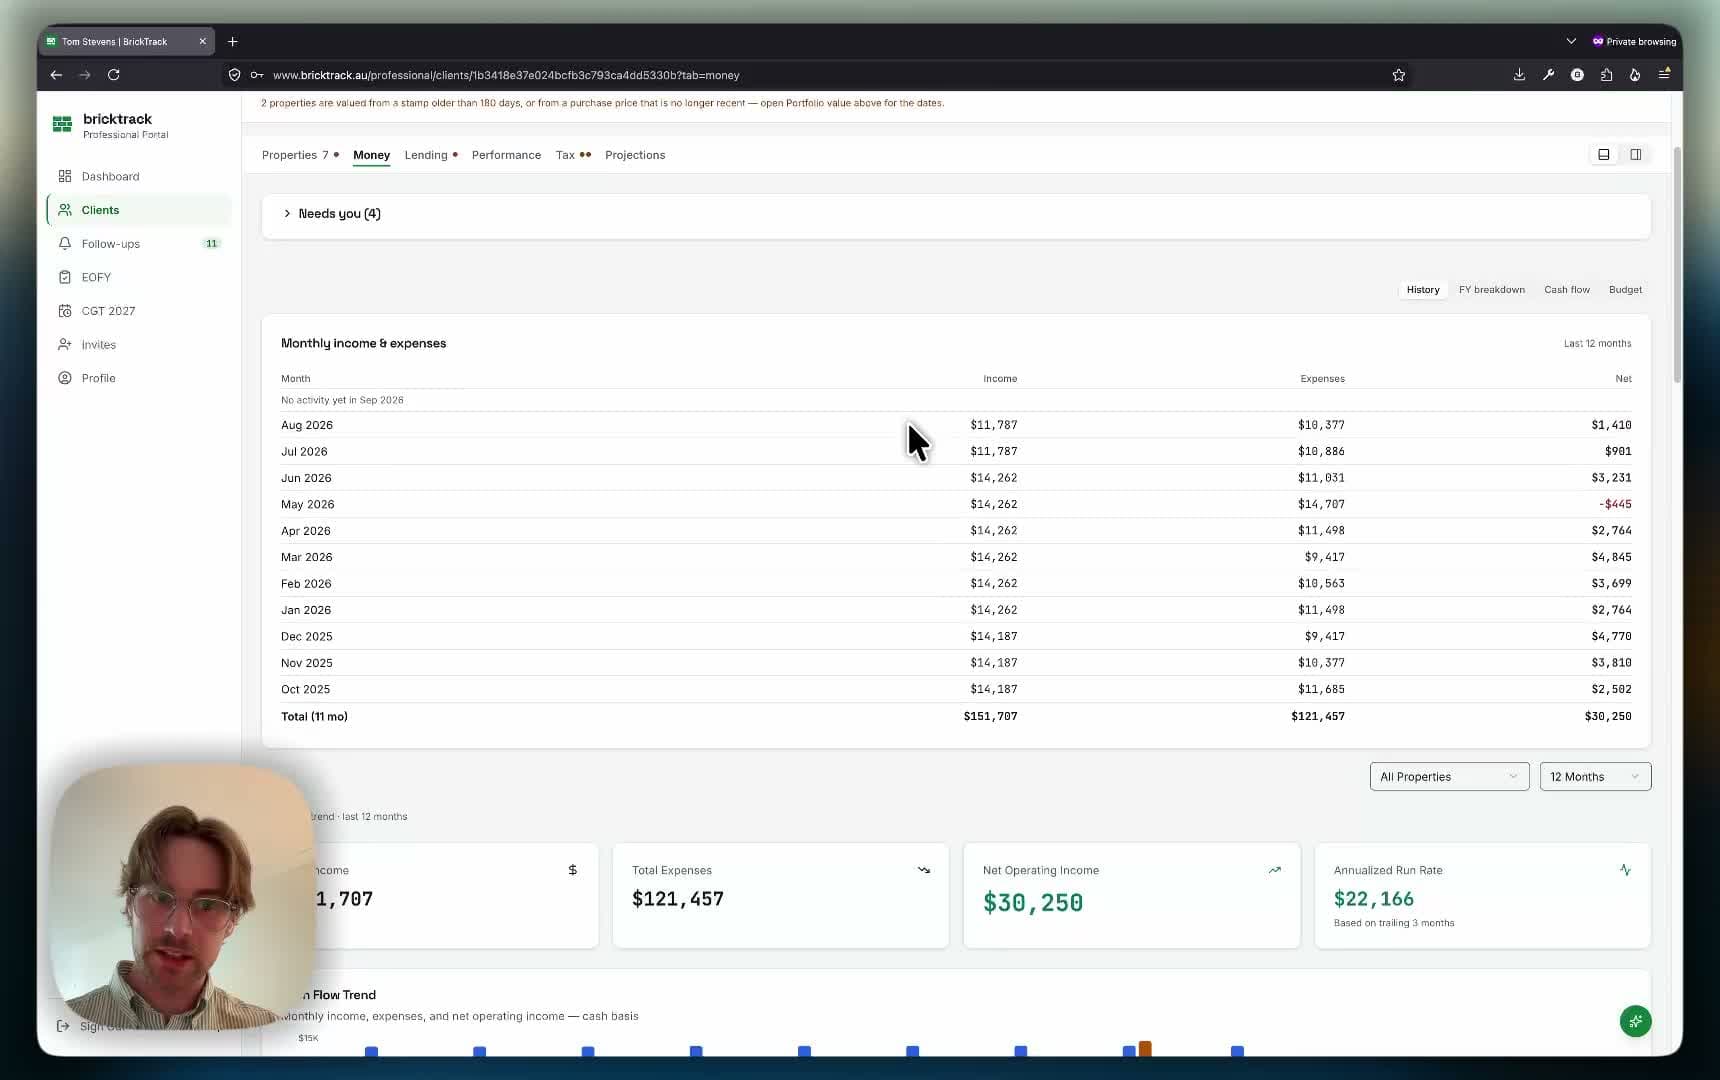Open the All Properties dropdown
Viewport: 1720px width, 1080px height.
[1449, 777]
